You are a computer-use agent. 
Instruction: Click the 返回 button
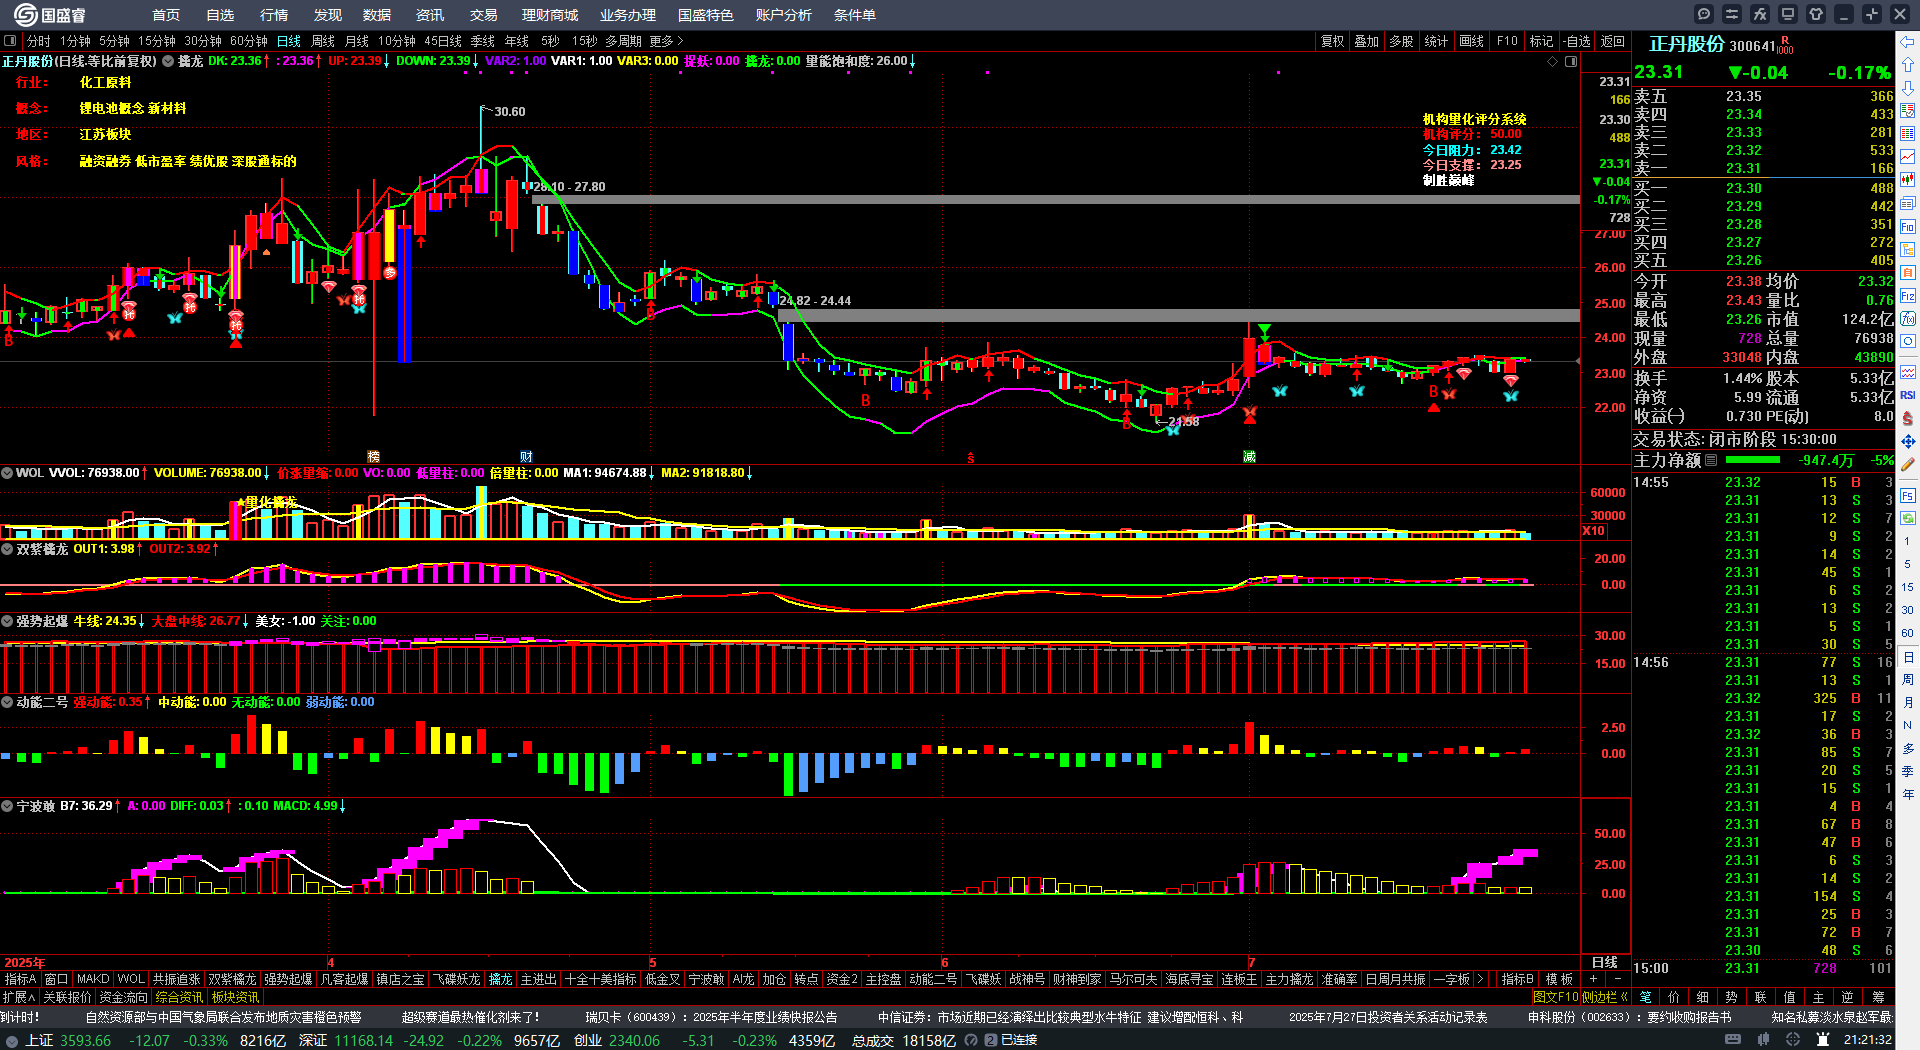pos(1613,41)
